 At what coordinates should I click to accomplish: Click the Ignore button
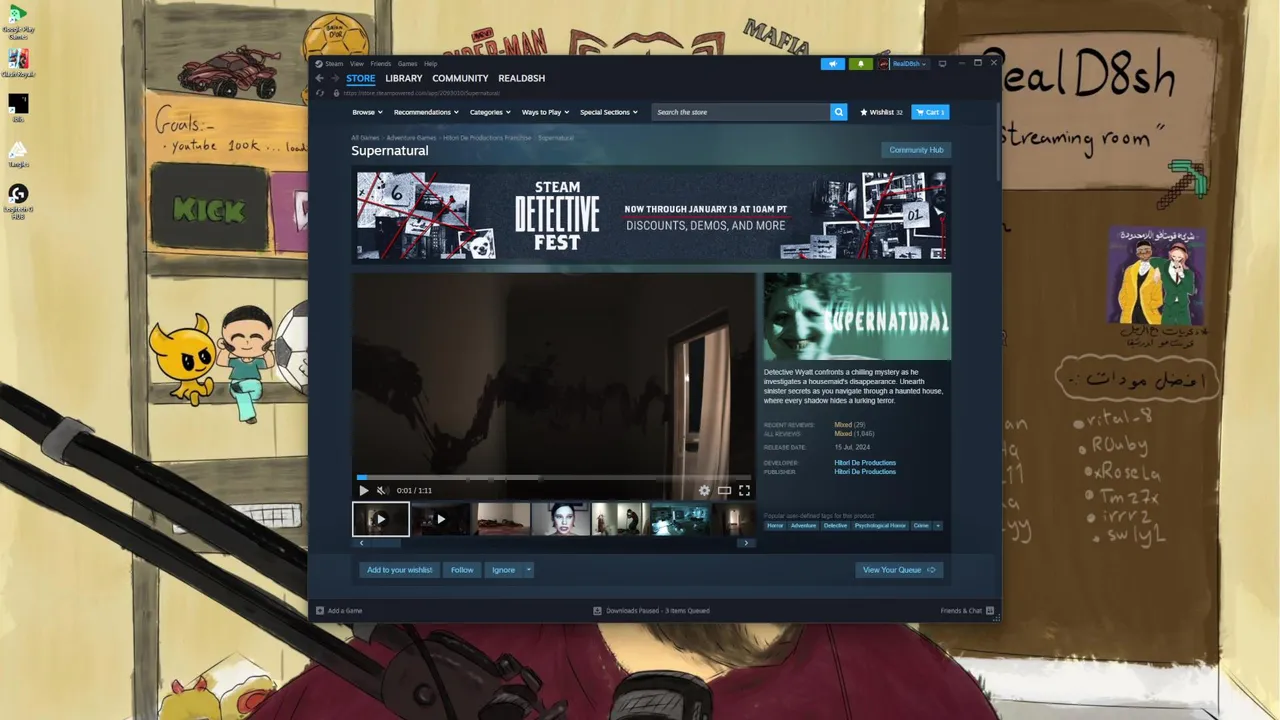[503, 570]
